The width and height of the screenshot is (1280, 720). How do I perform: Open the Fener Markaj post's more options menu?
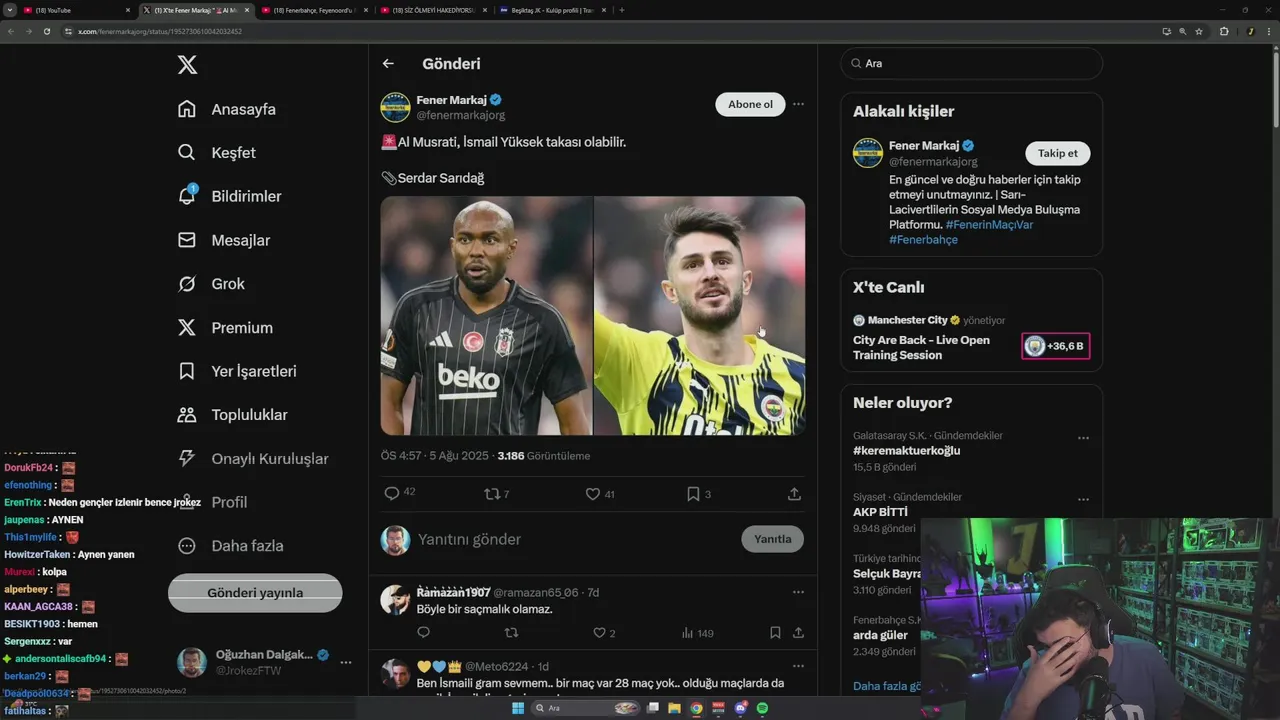click(798, 104)
